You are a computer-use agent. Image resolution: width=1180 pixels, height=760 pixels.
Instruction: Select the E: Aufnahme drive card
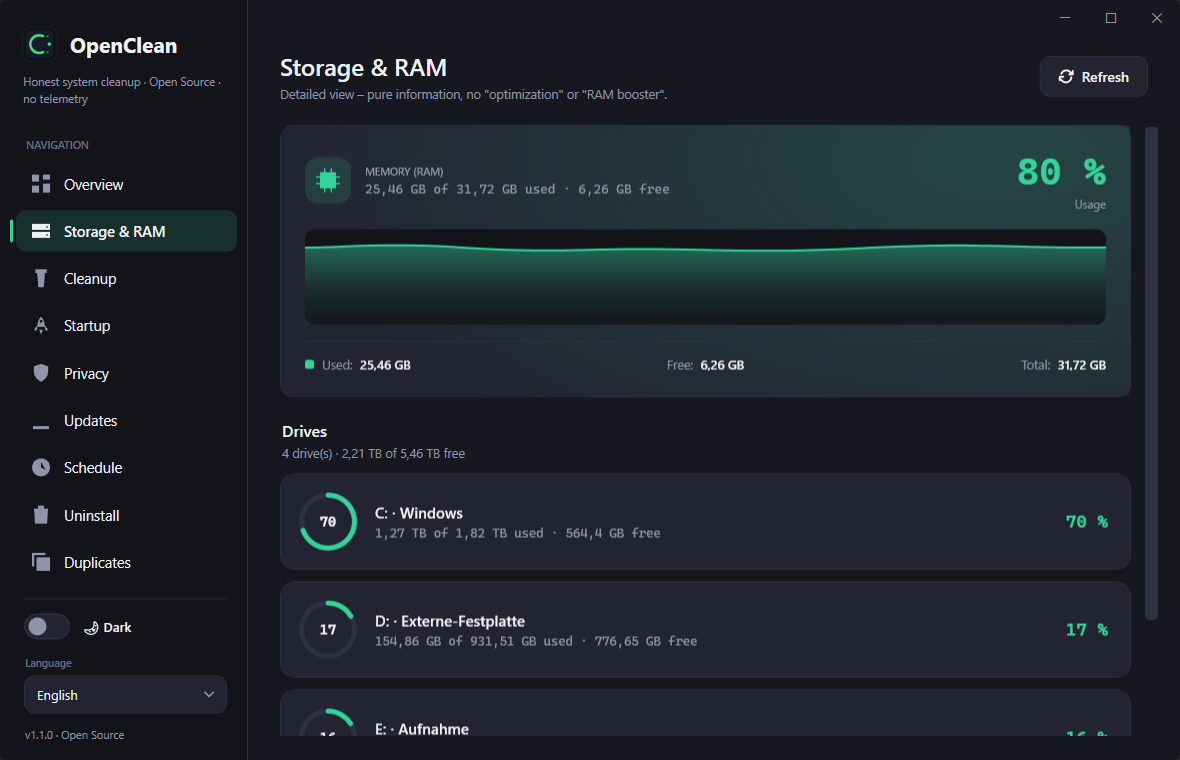coord(705,713)
